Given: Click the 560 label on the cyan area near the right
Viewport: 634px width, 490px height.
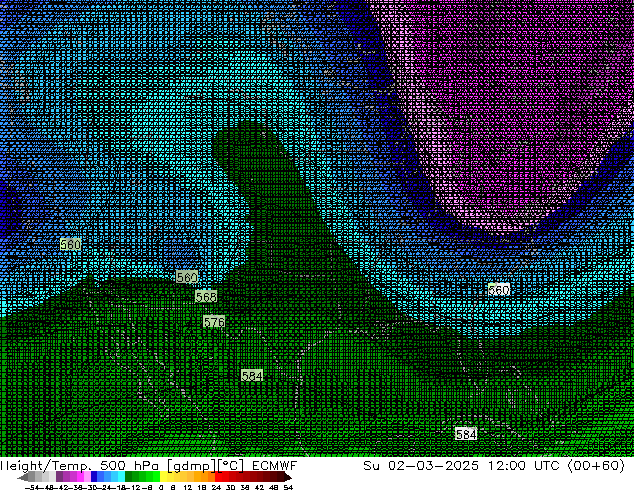Looking at the screenshot, I should 499,289.
